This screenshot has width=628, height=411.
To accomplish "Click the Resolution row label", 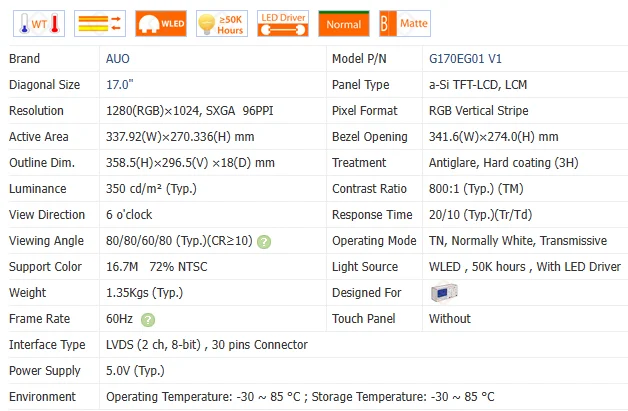I will (36, 111).
